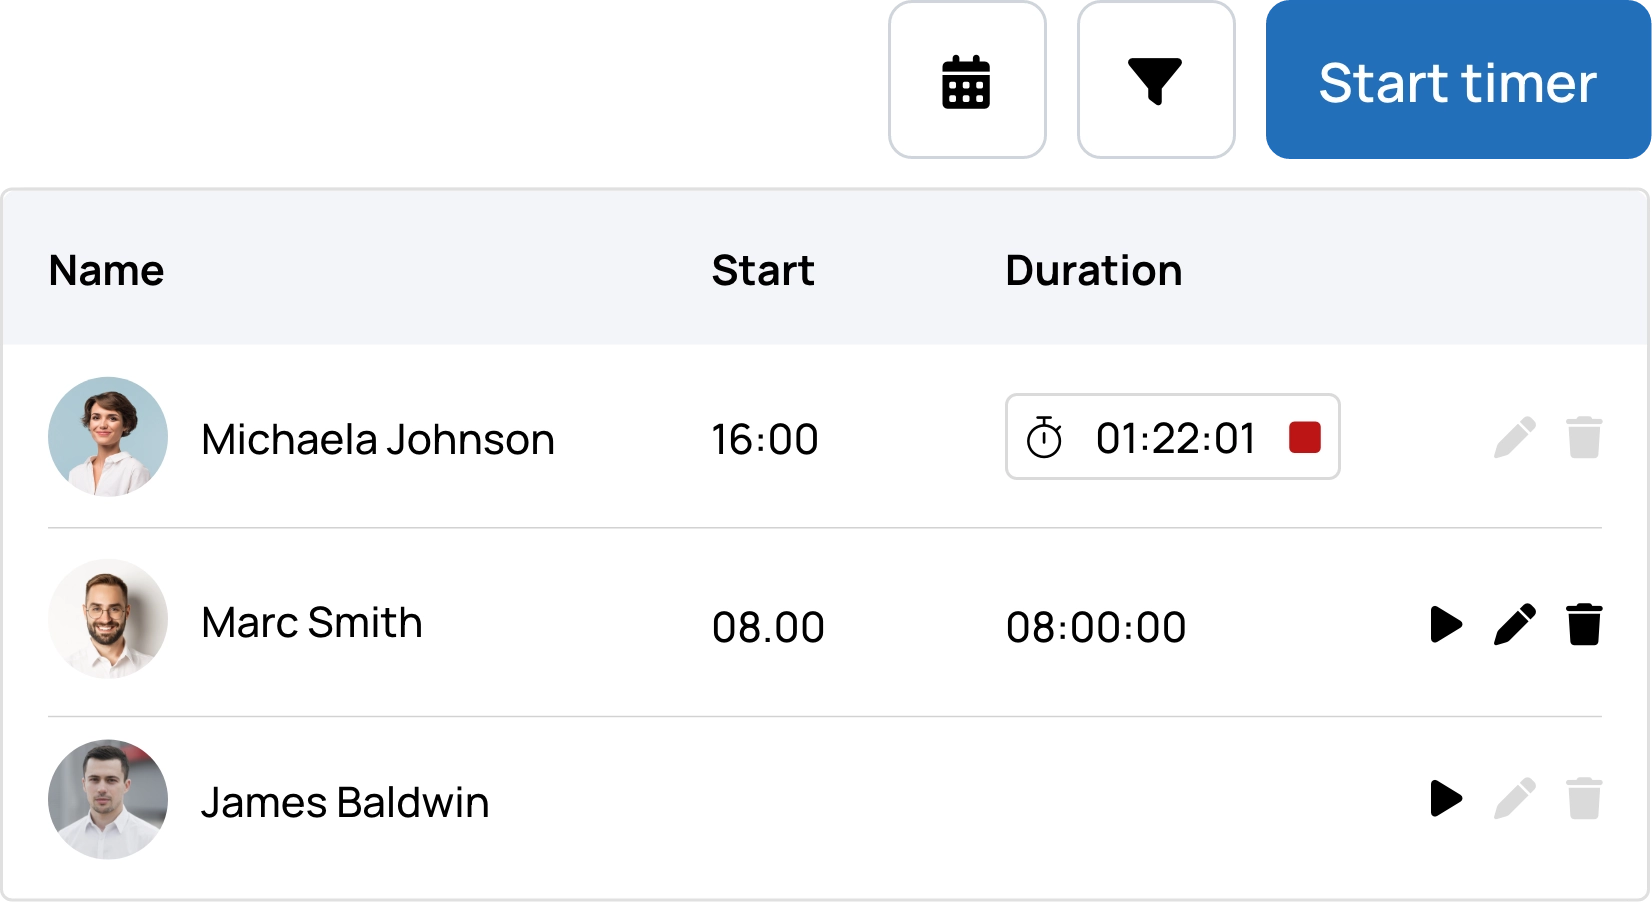Open the filter options
The width and height of the screenshot is (1652, 902).
point(1156,80)
